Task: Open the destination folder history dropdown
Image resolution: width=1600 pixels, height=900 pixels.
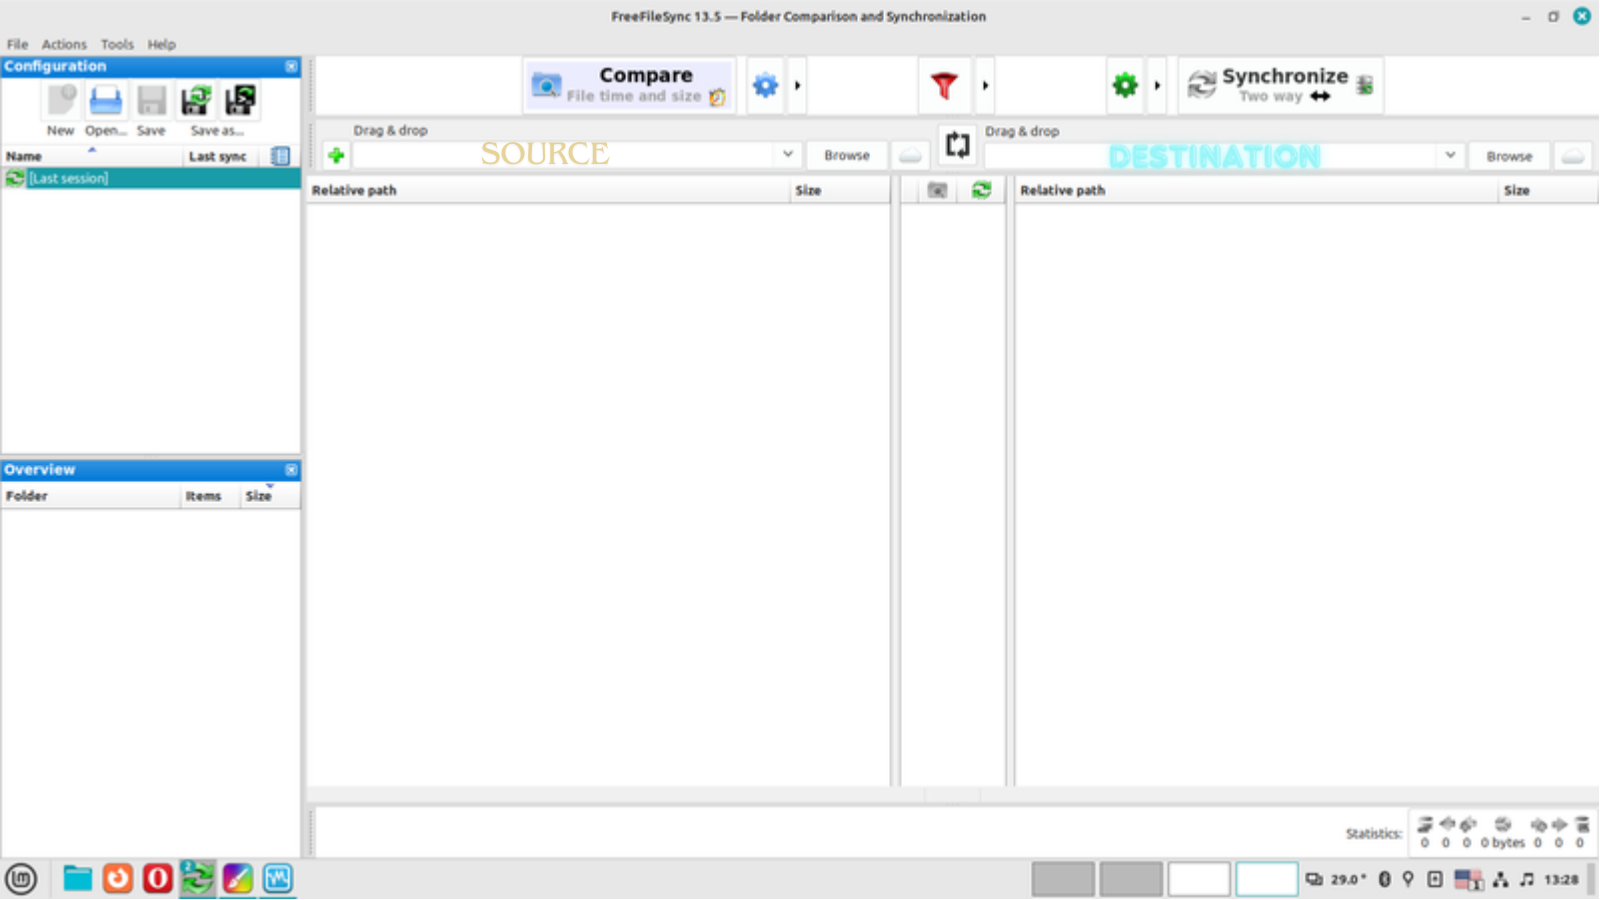Action: [x=1450, y=155]
